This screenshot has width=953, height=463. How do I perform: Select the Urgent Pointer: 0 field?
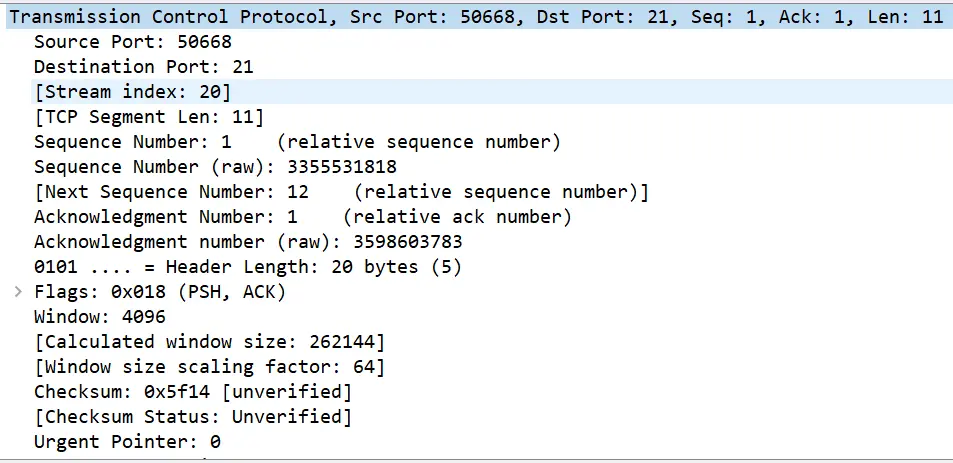127,441
